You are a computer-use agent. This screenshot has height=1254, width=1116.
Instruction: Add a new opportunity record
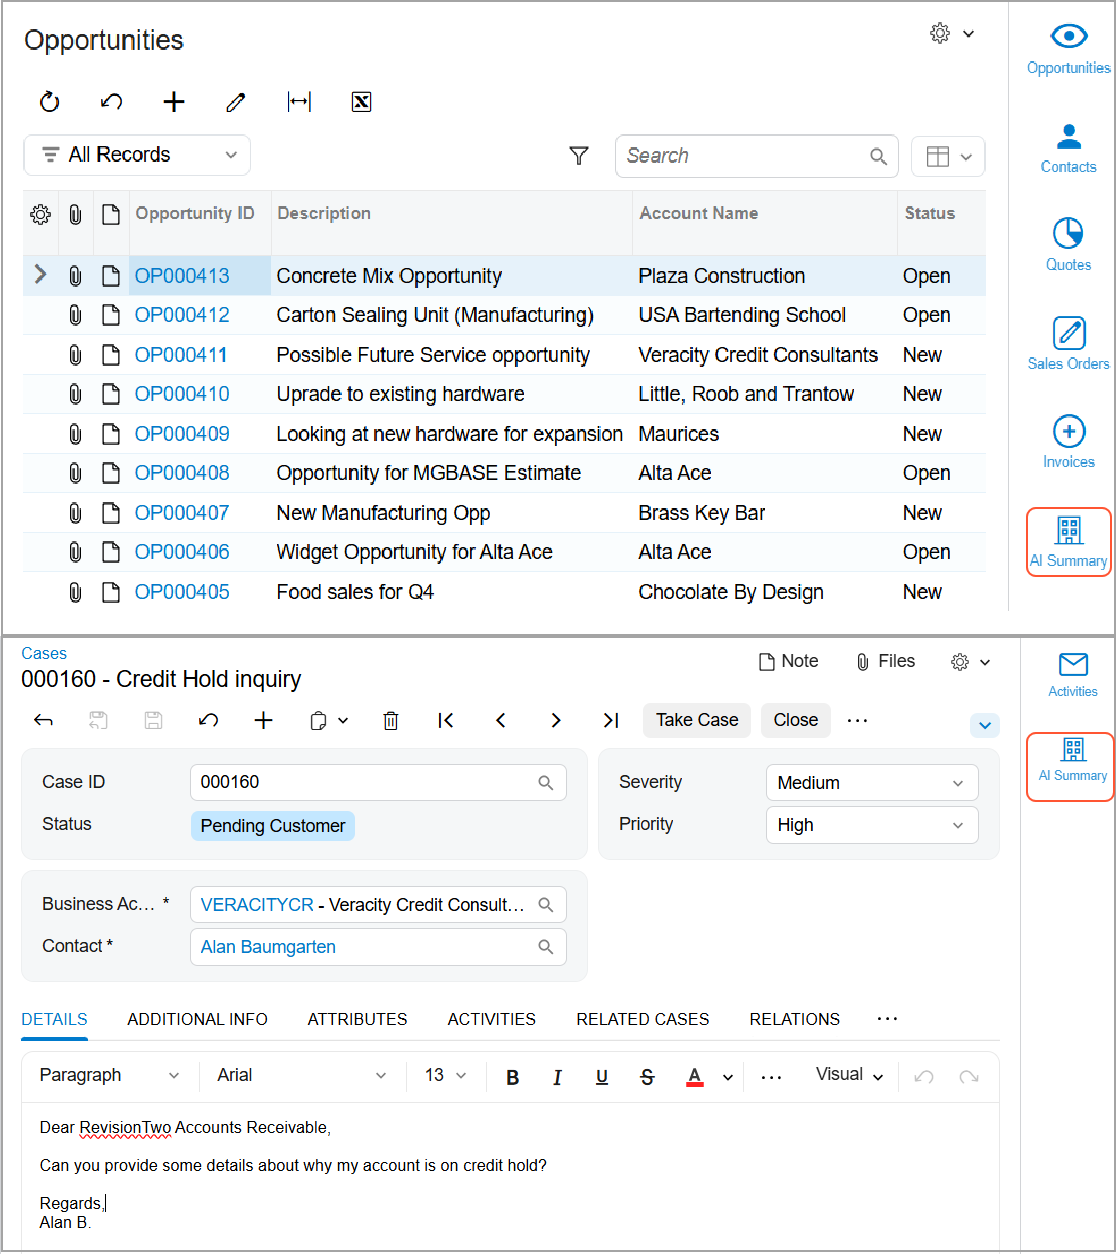pyautogui.click(x=174, y=101)
